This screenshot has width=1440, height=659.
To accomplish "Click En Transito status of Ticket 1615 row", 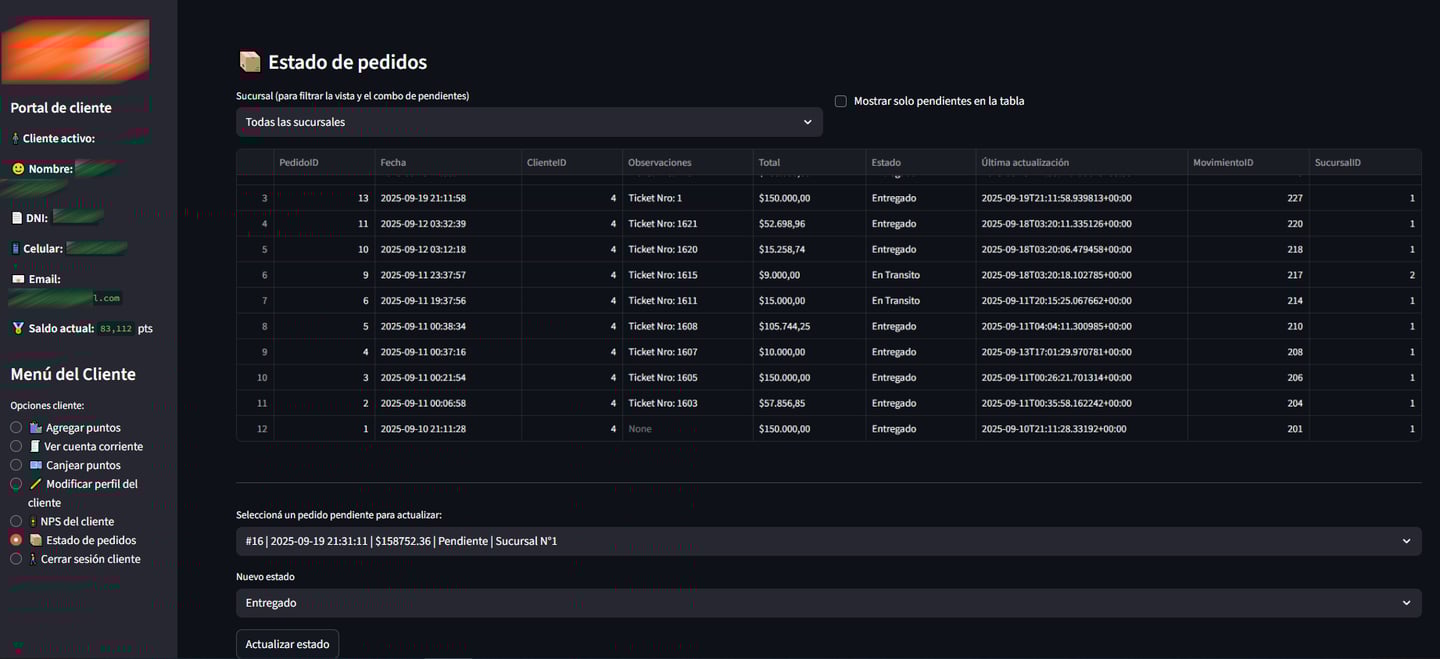I will coord(920,275).
